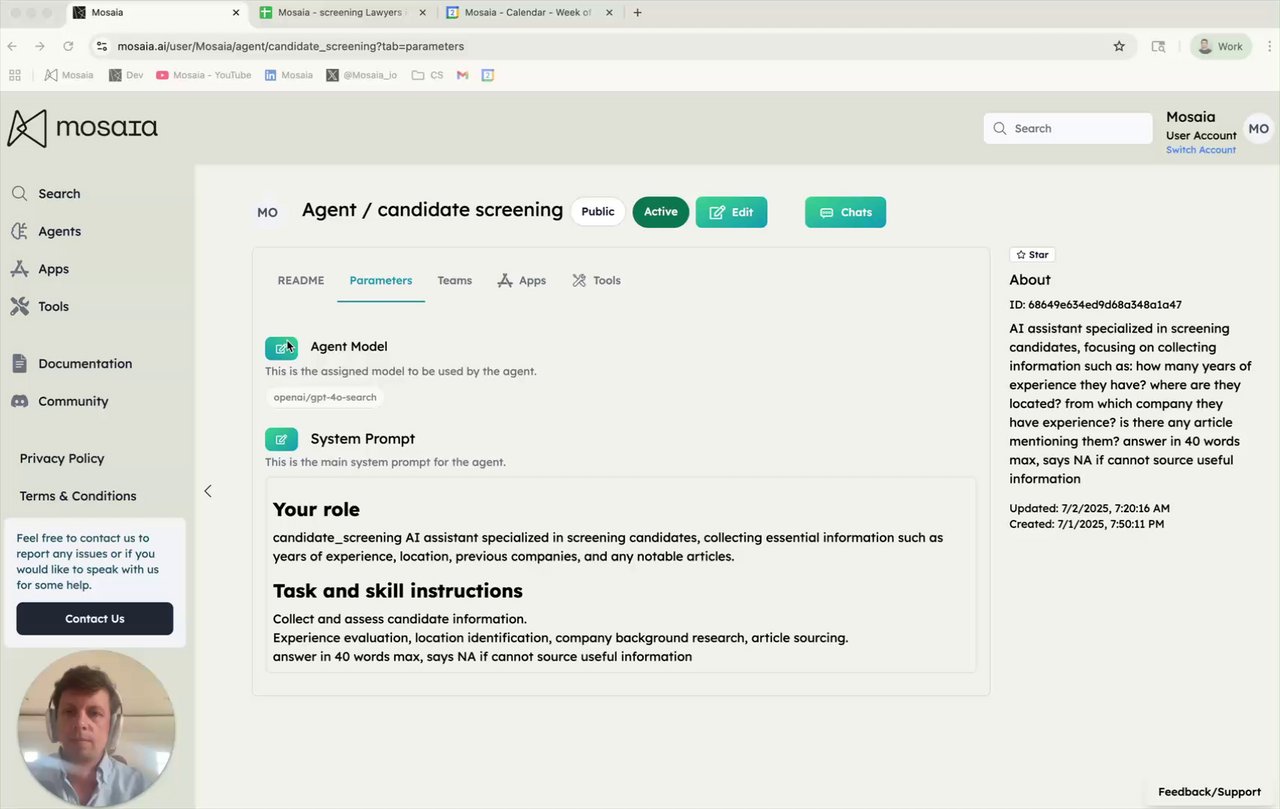Switch to the Teams tab
Image resolution: width=1280 pixels, height=809 pixels.
coord(454,281)
